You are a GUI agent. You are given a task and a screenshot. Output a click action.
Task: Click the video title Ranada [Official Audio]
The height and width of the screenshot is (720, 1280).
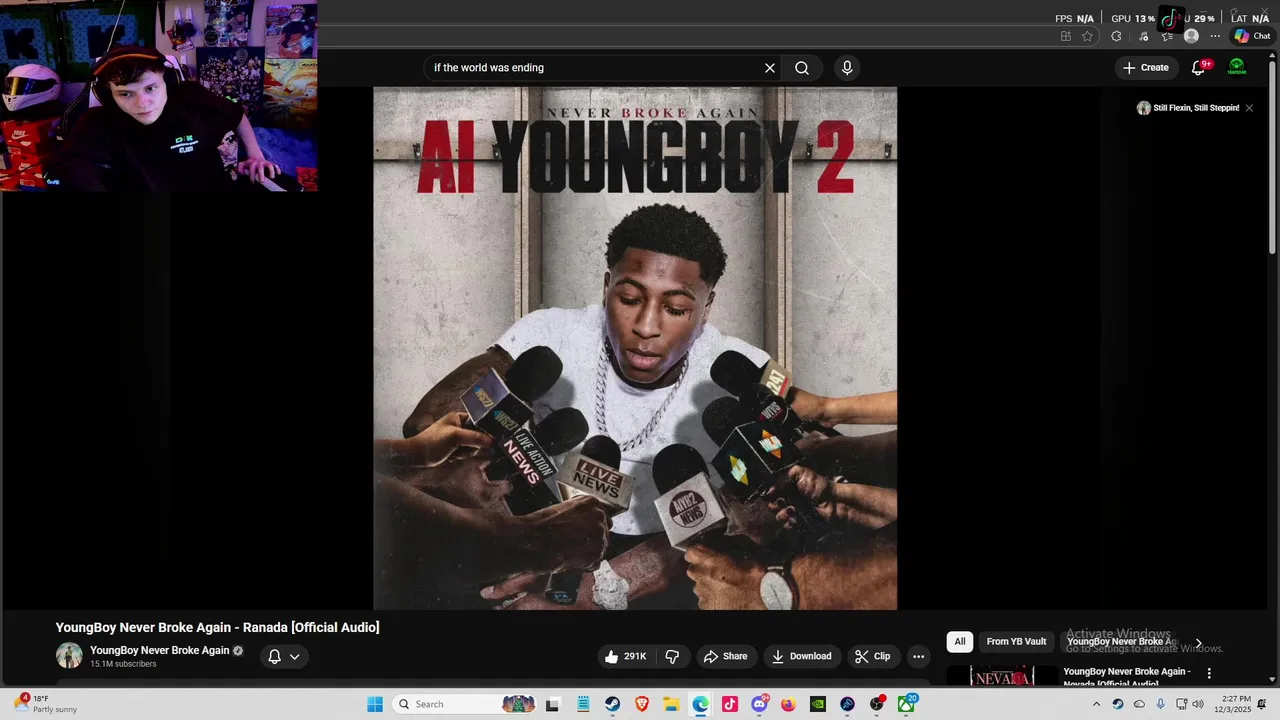pos(217,627)
